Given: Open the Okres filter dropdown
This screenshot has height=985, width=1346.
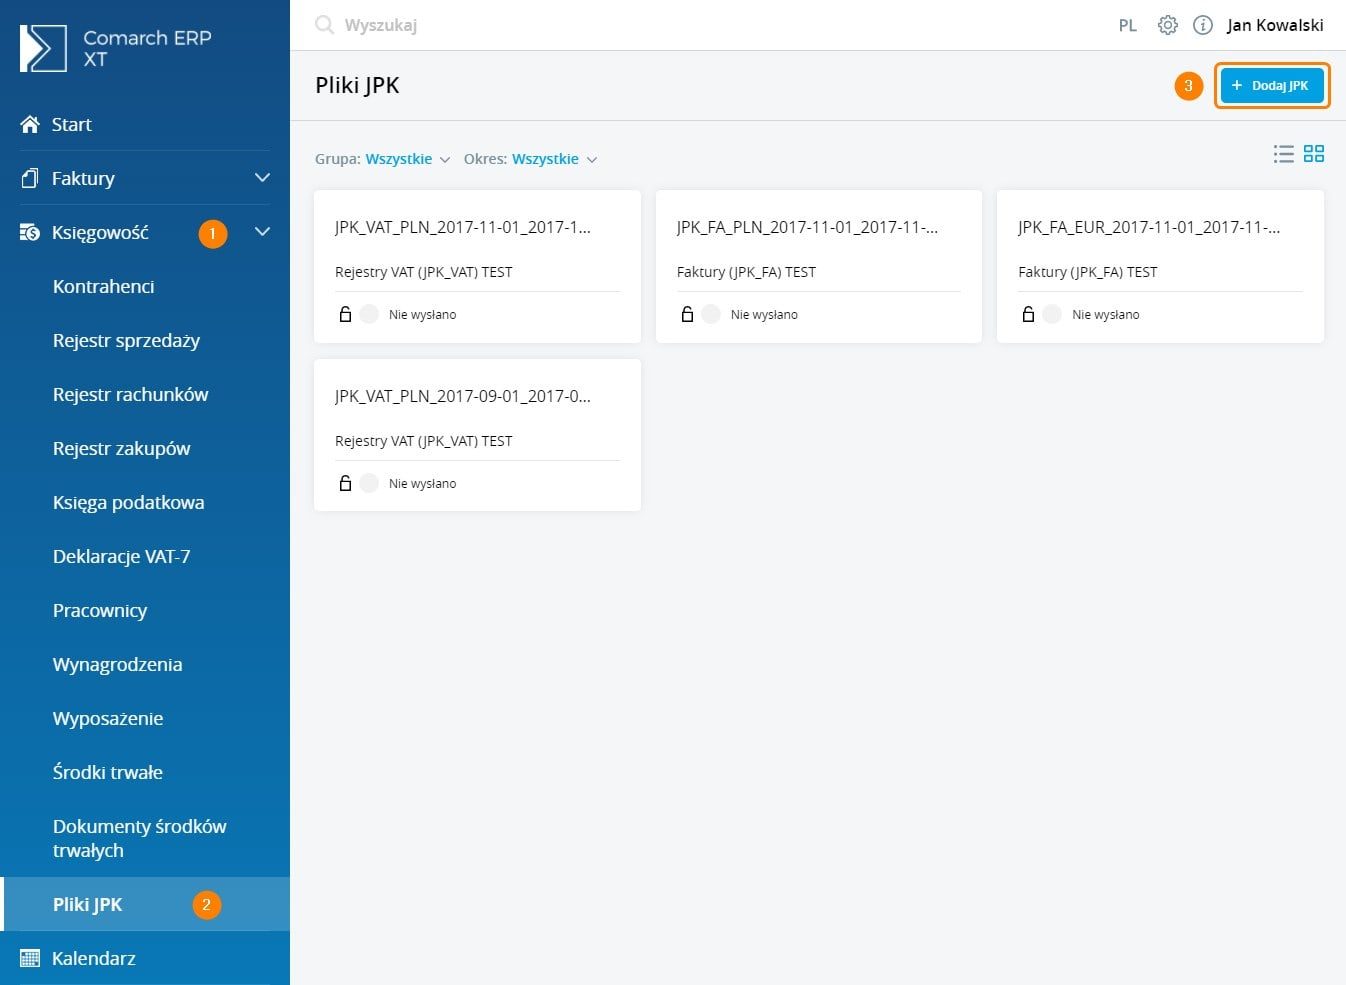Looking at the screenshot, I should (x=553, y=159).
